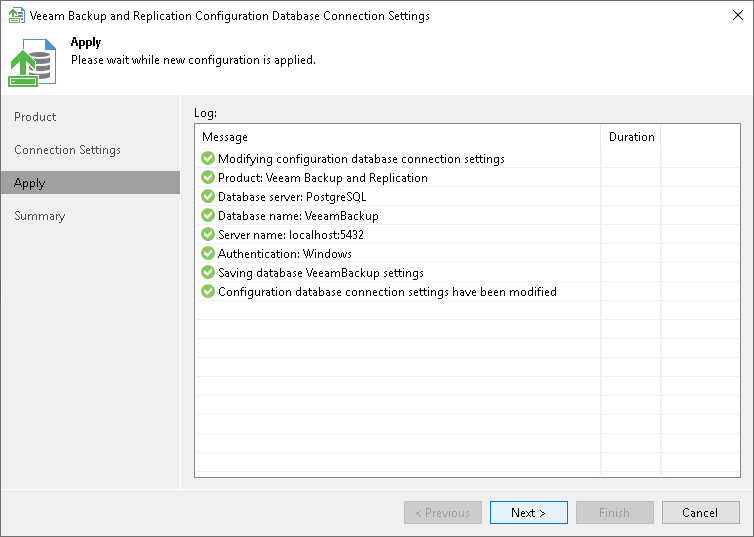Select 'Server name: localhost:5432' log entry
This screenshot has height=537, width=754.
point(467,234)
